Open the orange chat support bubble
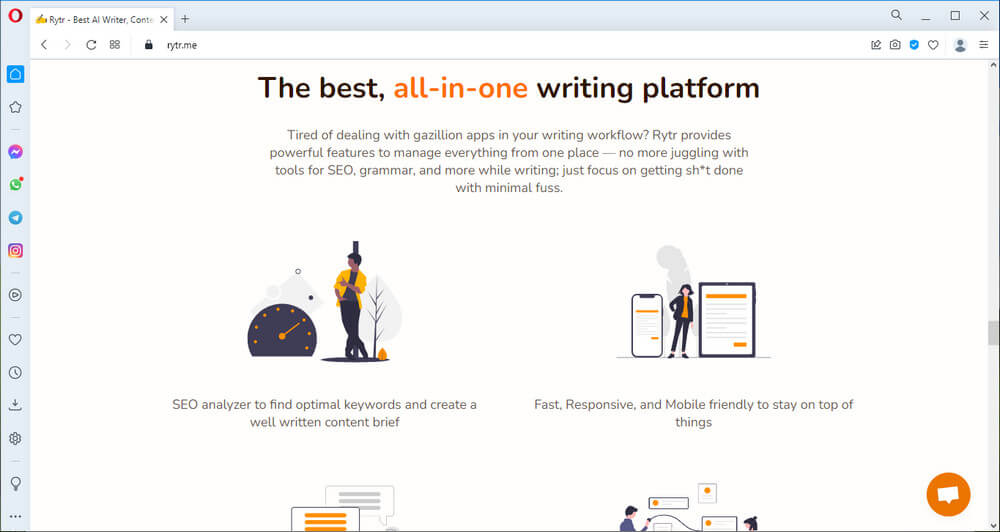 948,494
